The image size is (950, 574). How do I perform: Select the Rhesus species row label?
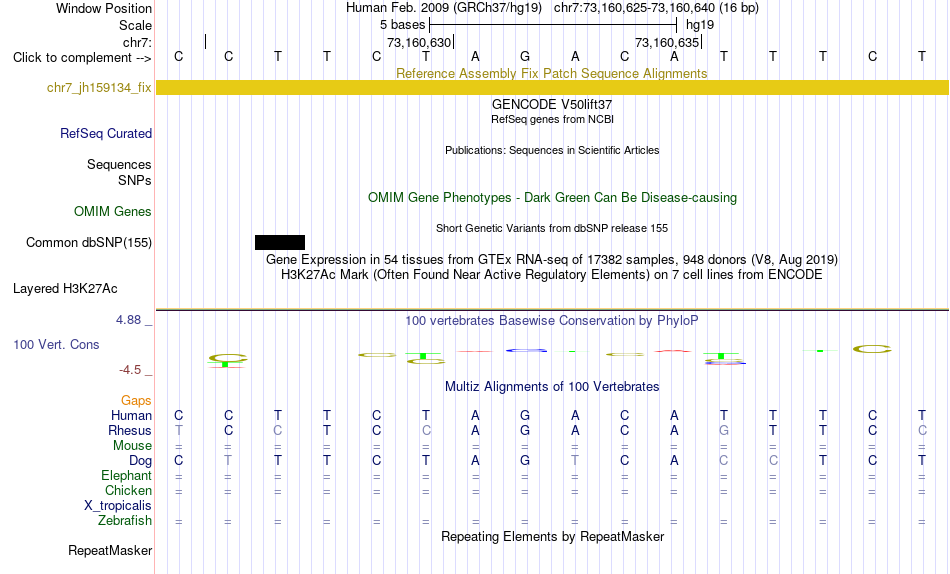point(130,430)
